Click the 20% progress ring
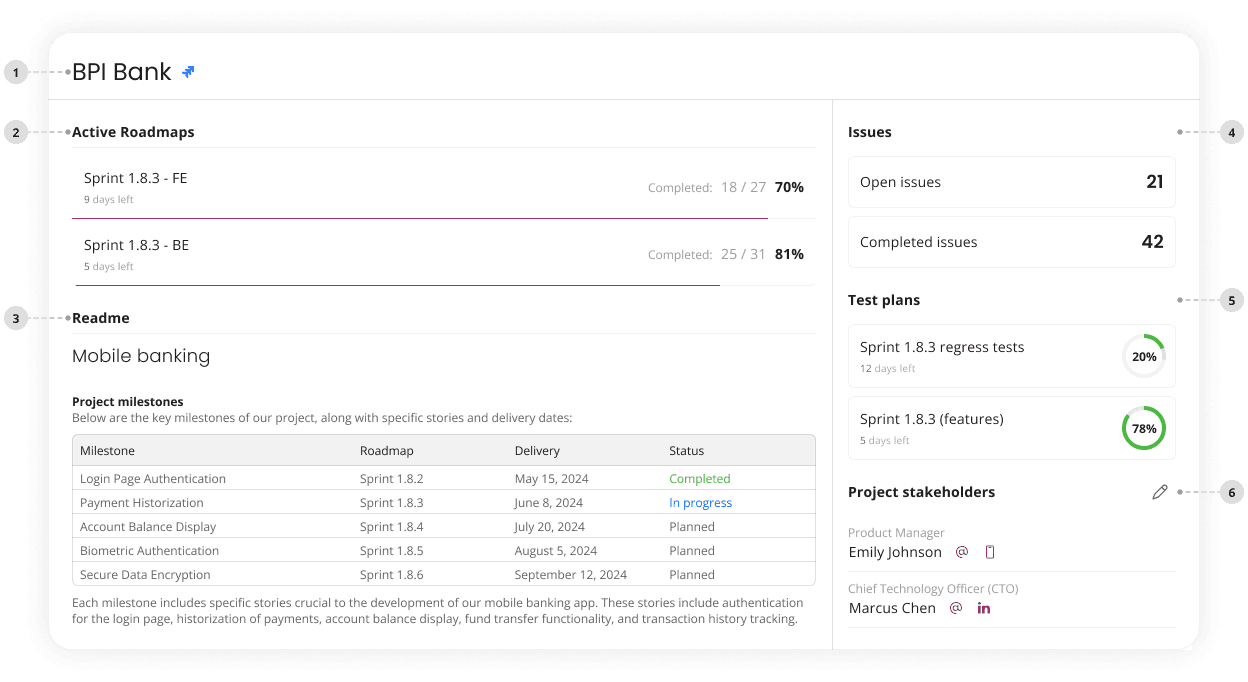 tap(1144, 356)
